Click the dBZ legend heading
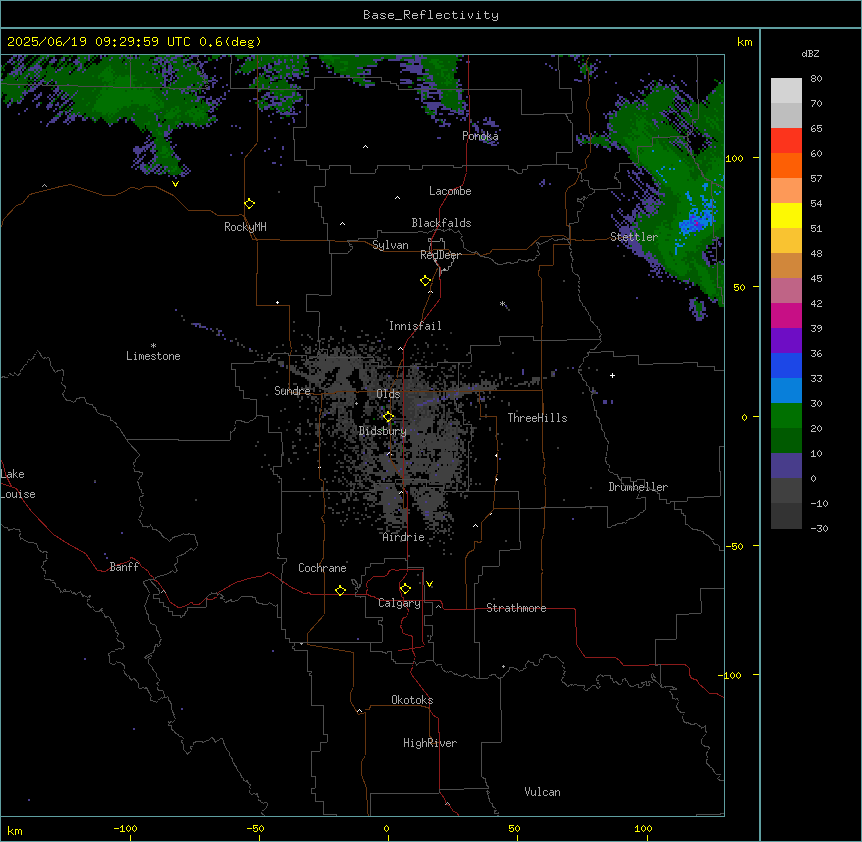 (x=810, y=54)
